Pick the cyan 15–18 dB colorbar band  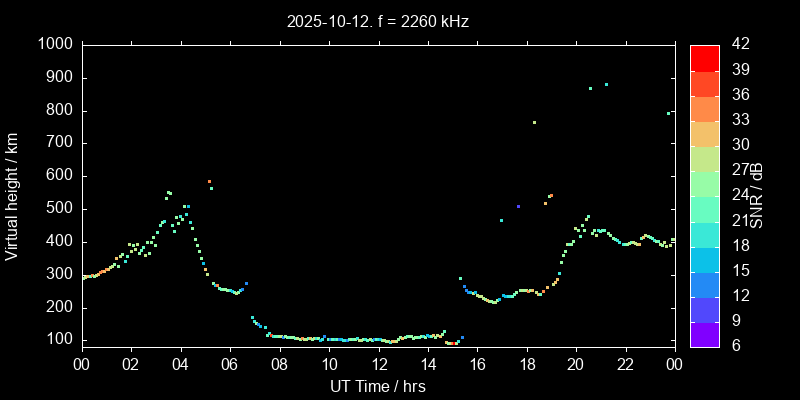(704, 259)
